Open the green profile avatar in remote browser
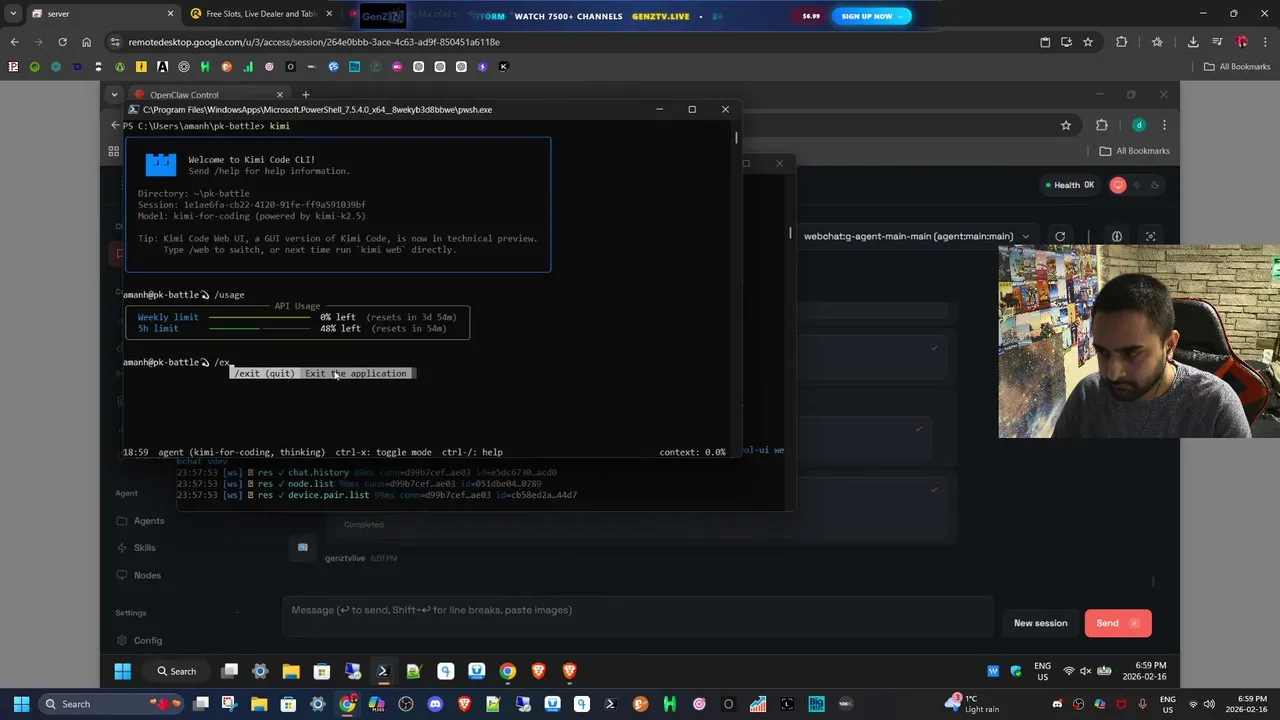 [1139, 125]
